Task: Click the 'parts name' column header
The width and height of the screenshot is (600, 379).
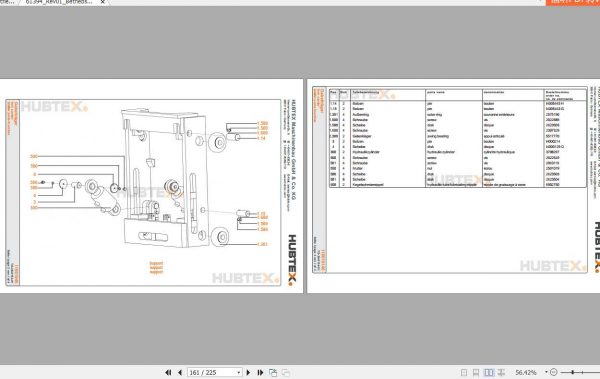Action: 435,92
